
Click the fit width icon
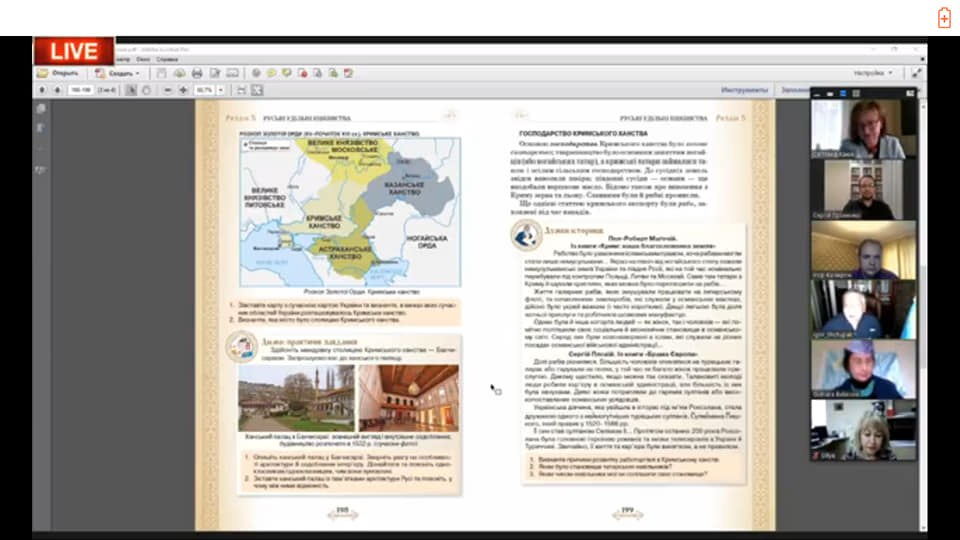[x=241, y=90]
